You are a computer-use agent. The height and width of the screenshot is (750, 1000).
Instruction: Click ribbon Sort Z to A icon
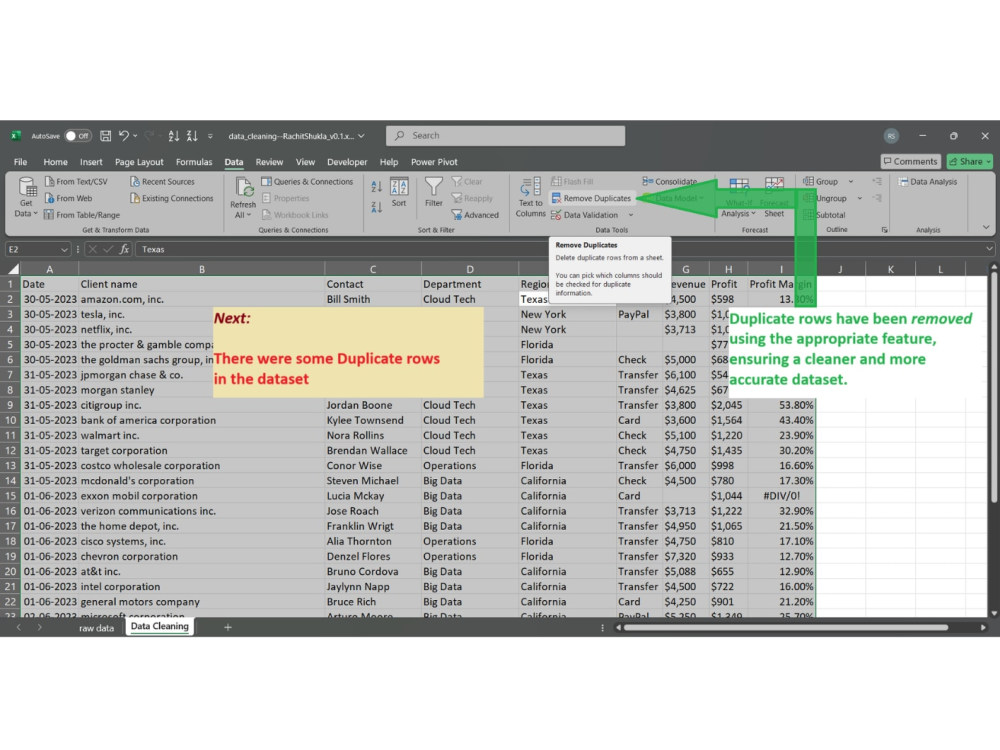(376, 207)
